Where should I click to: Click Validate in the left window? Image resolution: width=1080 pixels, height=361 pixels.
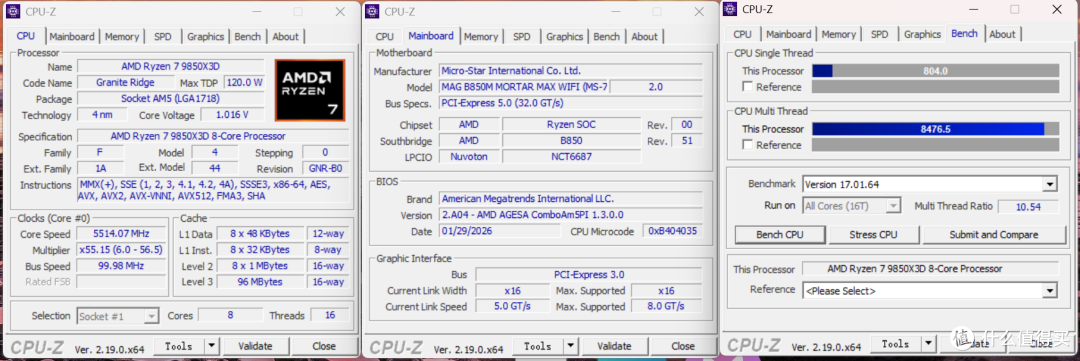click(x=255, y=347)
